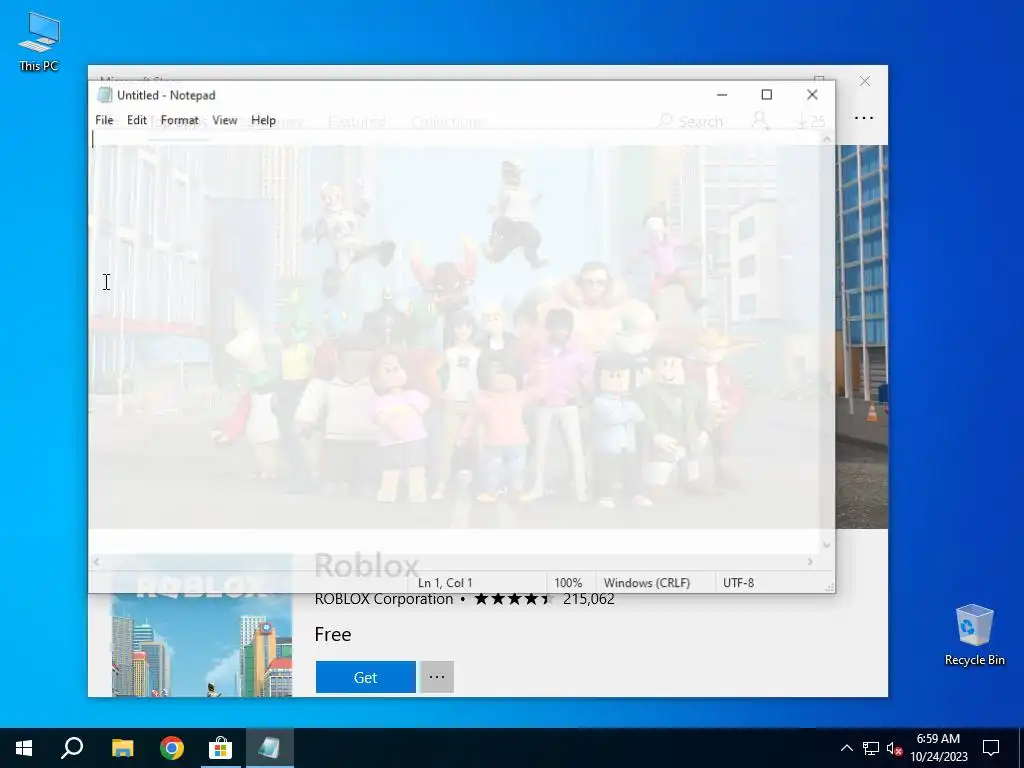Close the Notepad window
The height and width of the screenshot is (768, 1024).
(812, 95)
